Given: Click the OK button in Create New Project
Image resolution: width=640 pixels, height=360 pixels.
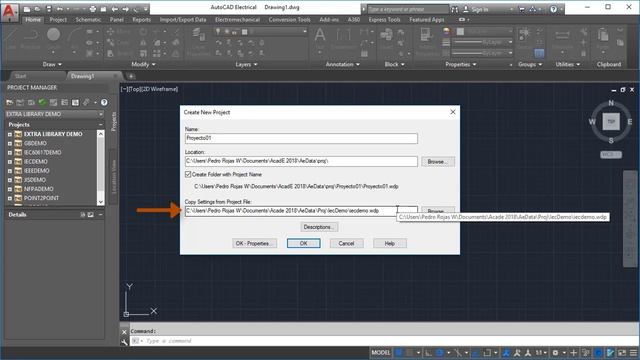Looking at the screenshot, I should 303,243.
